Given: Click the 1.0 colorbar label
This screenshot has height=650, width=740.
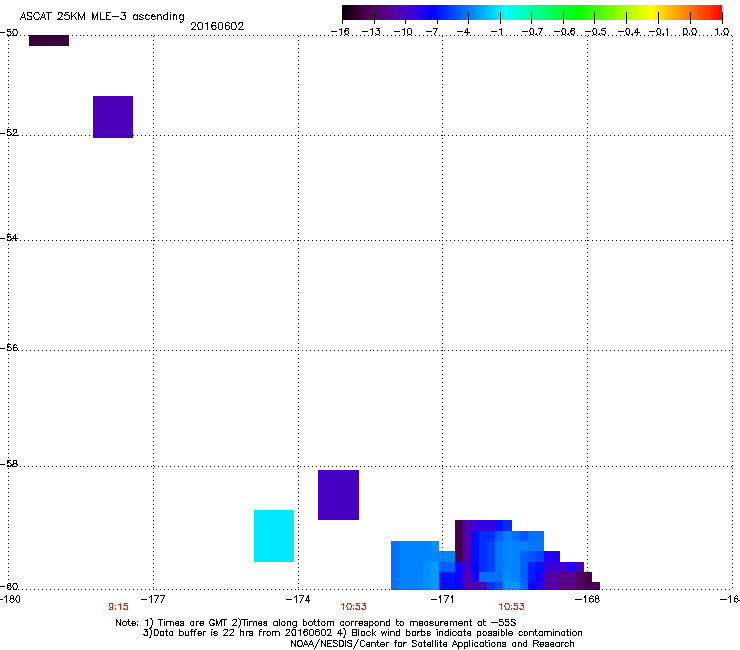Looking at the screenshot, I should pyautogui.click(x=722, y=32).
